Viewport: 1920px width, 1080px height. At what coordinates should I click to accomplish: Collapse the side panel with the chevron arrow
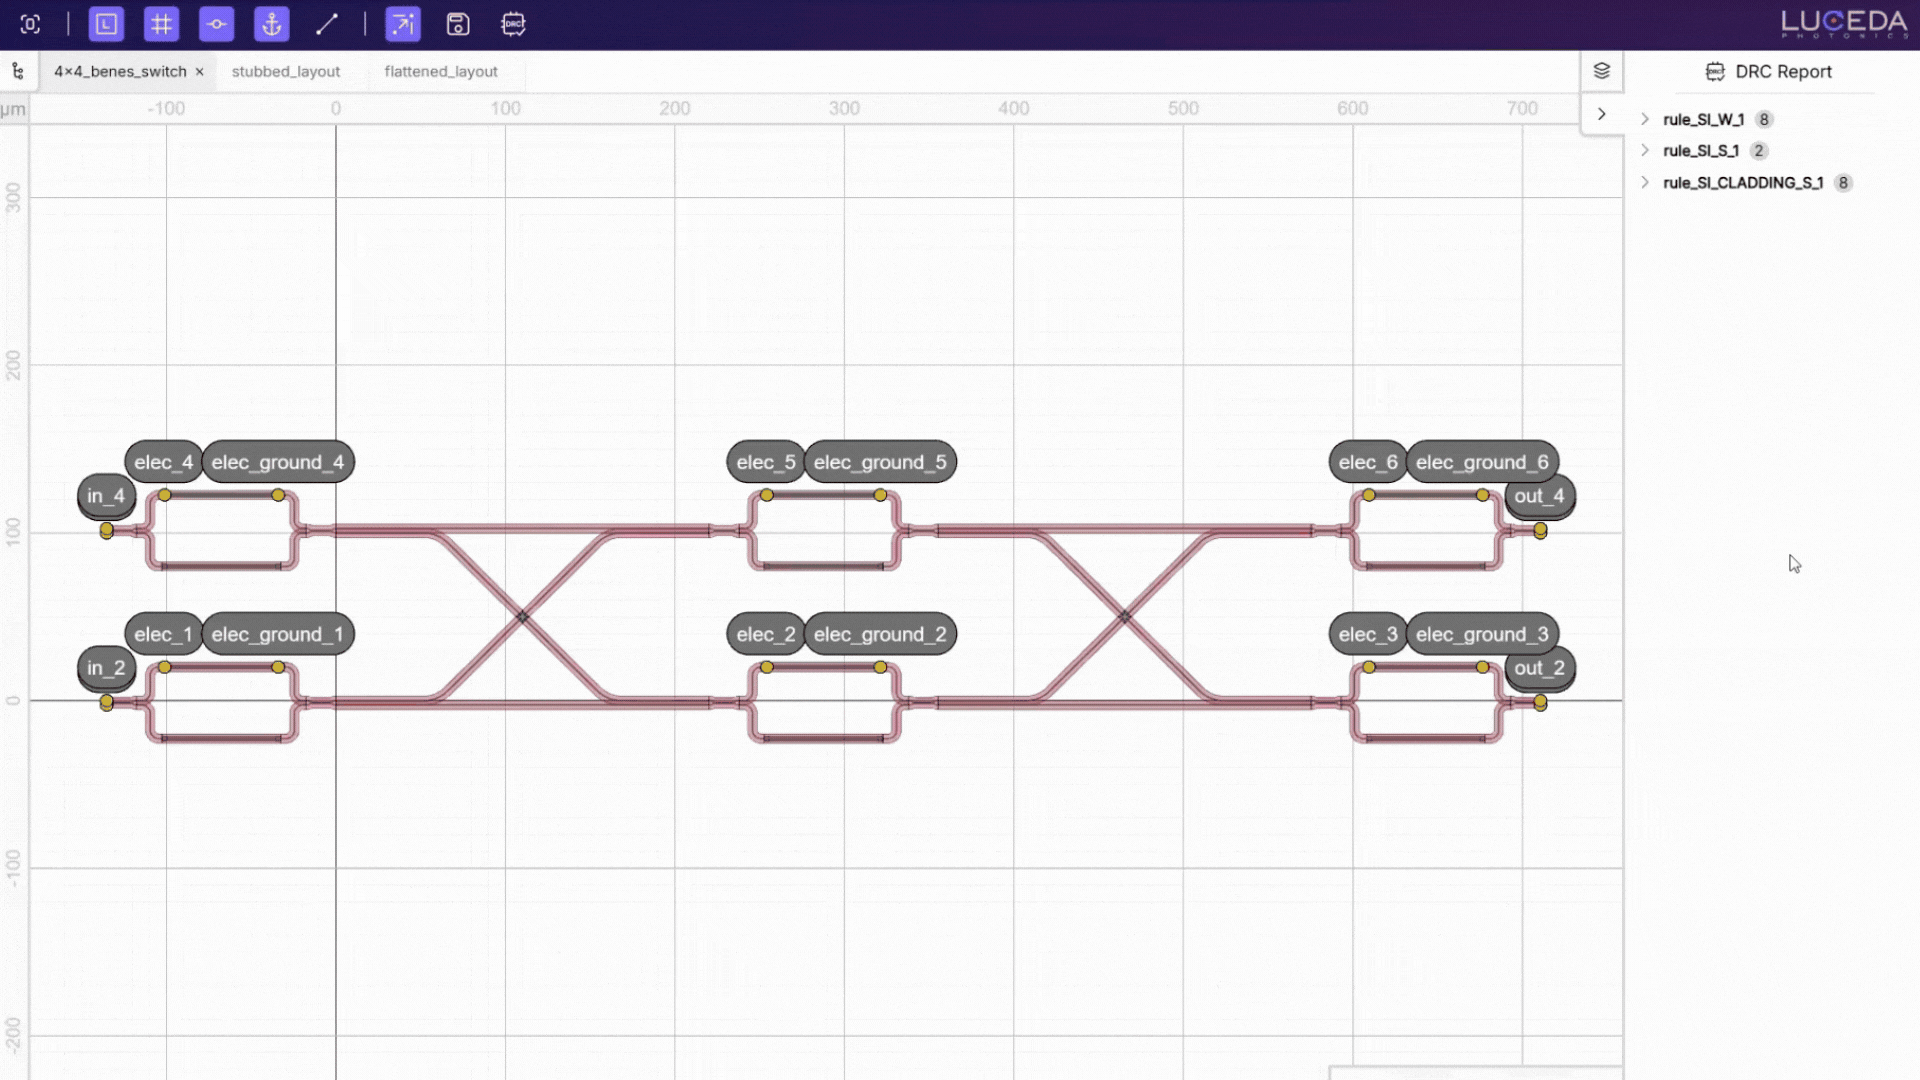tap(1602, 114)
